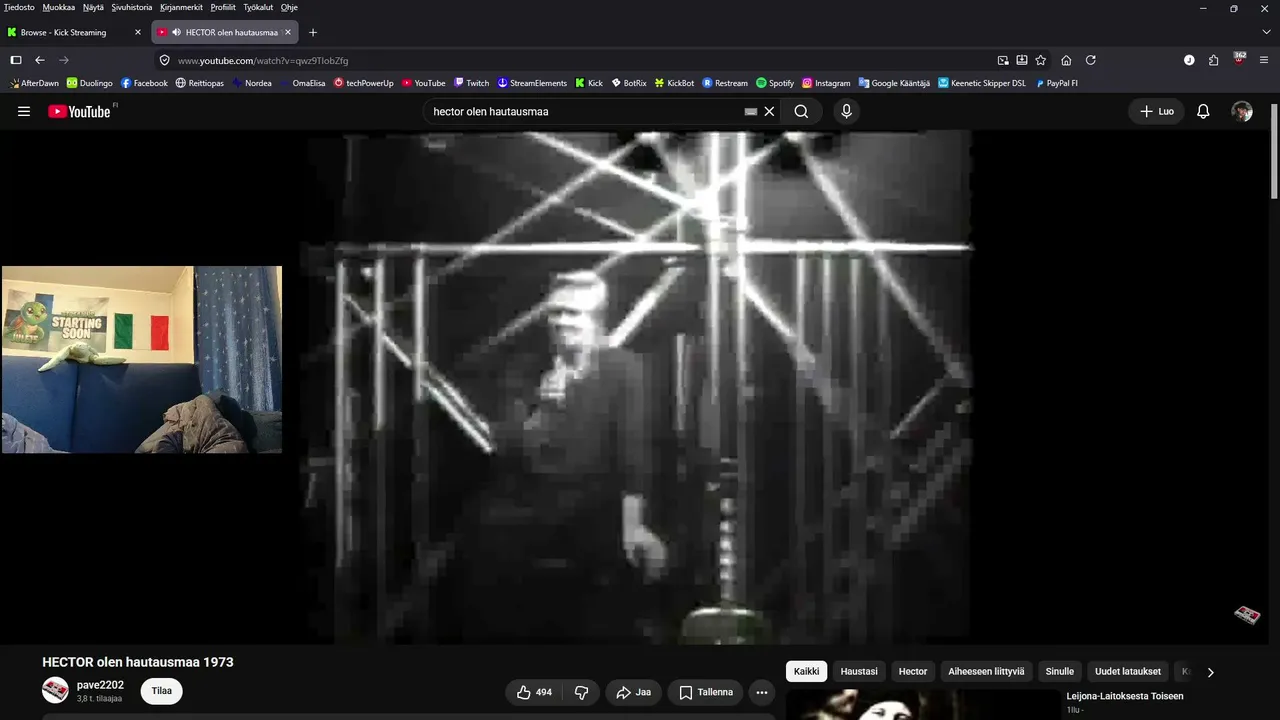Select the Uudet lataukset filter chip
The image size is (1280, 720).
pos(1128,672)
